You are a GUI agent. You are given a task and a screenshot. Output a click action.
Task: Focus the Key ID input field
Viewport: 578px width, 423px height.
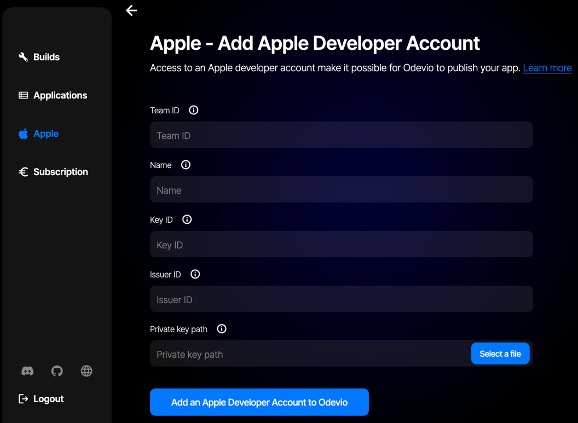pos(341,244)
